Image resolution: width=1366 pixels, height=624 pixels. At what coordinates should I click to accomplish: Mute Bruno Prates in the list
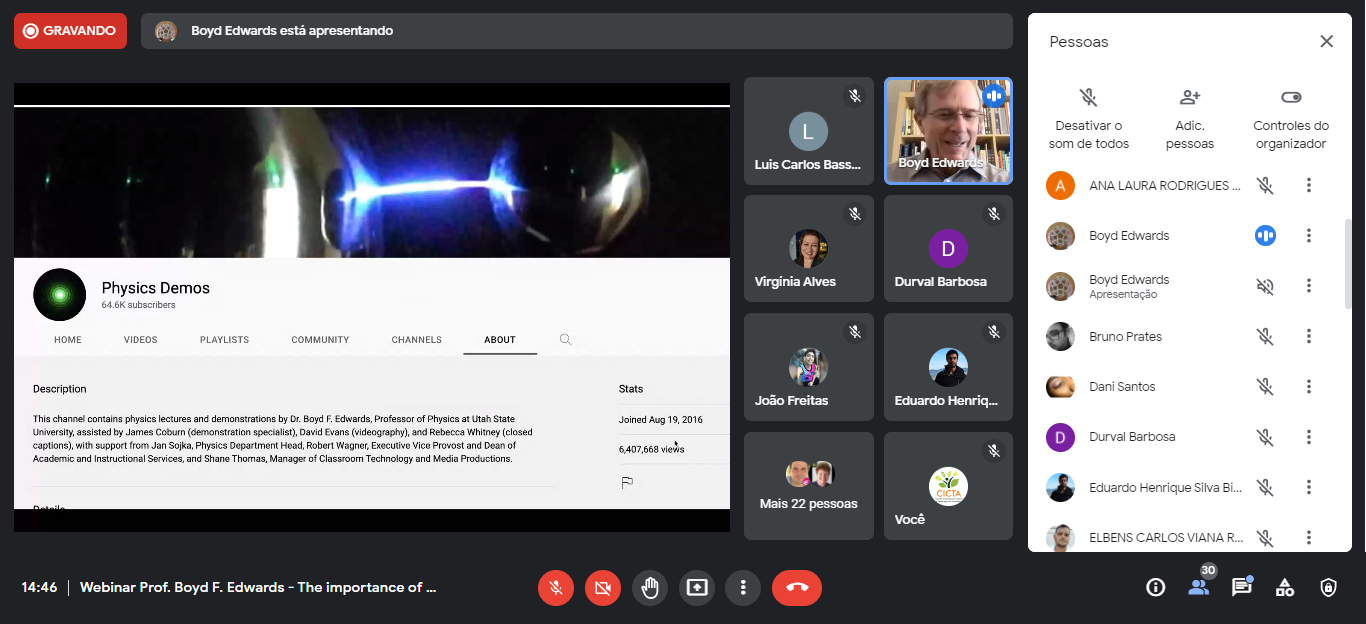1265,337
